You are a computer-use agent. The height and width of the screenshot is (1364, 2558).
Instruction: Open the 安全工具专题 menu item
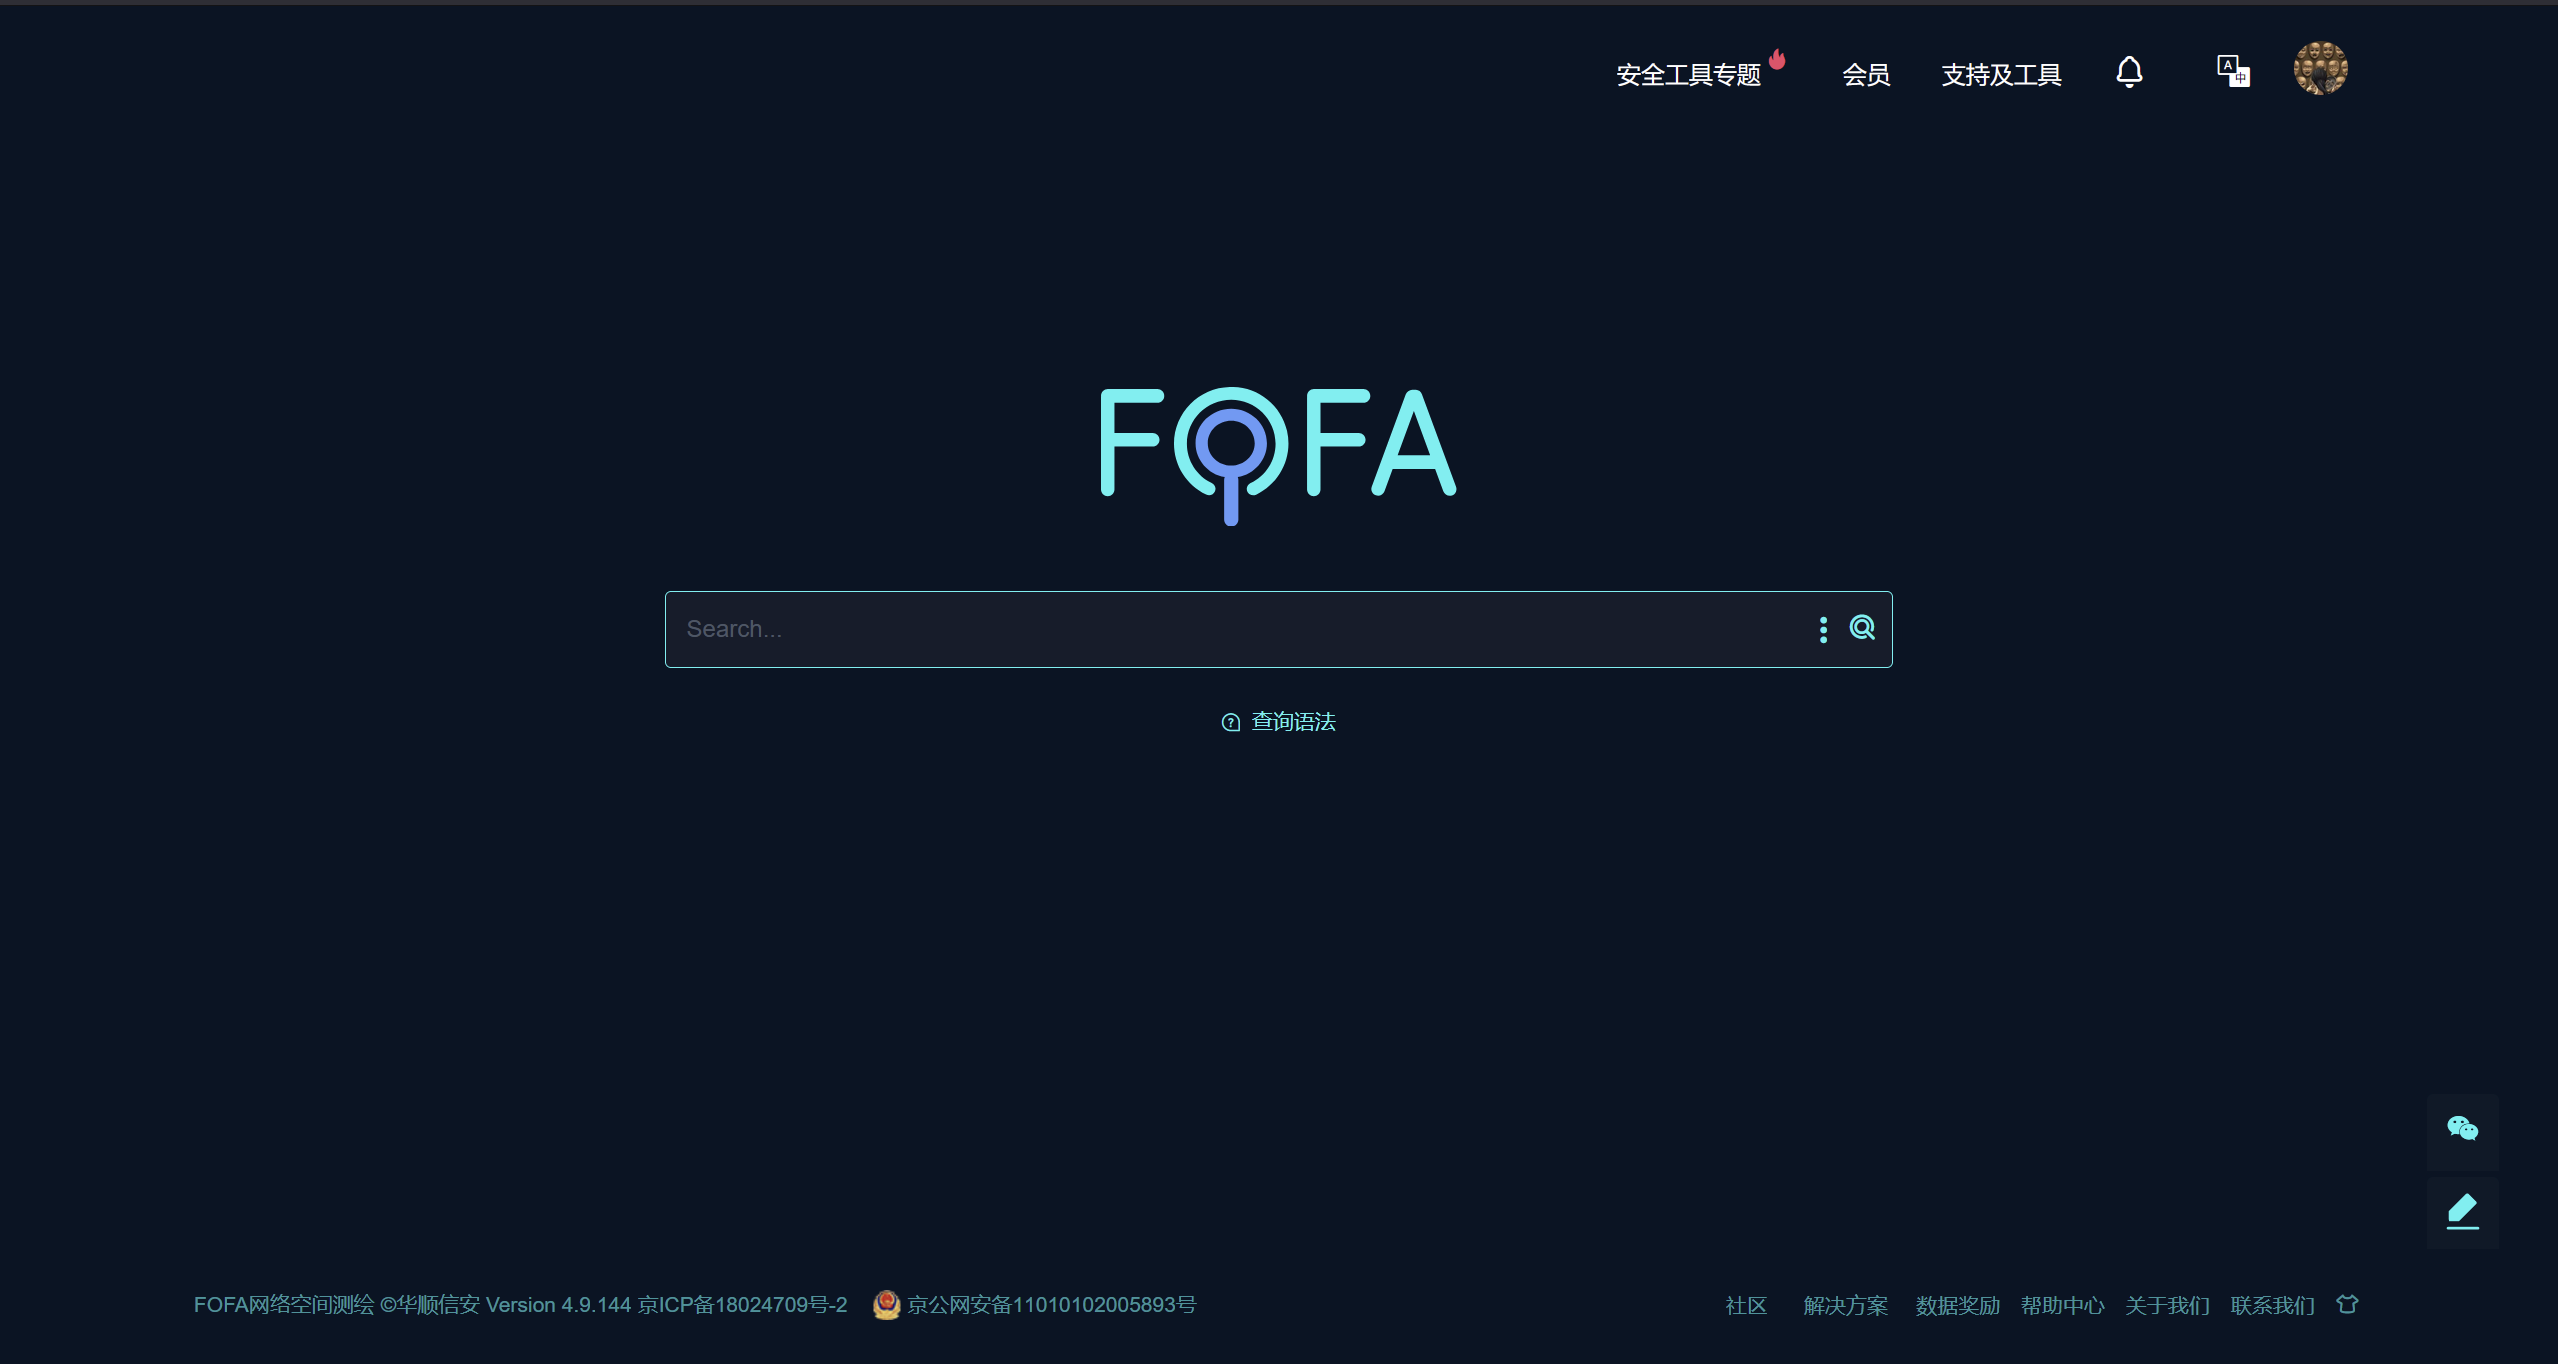point(1688,75)
